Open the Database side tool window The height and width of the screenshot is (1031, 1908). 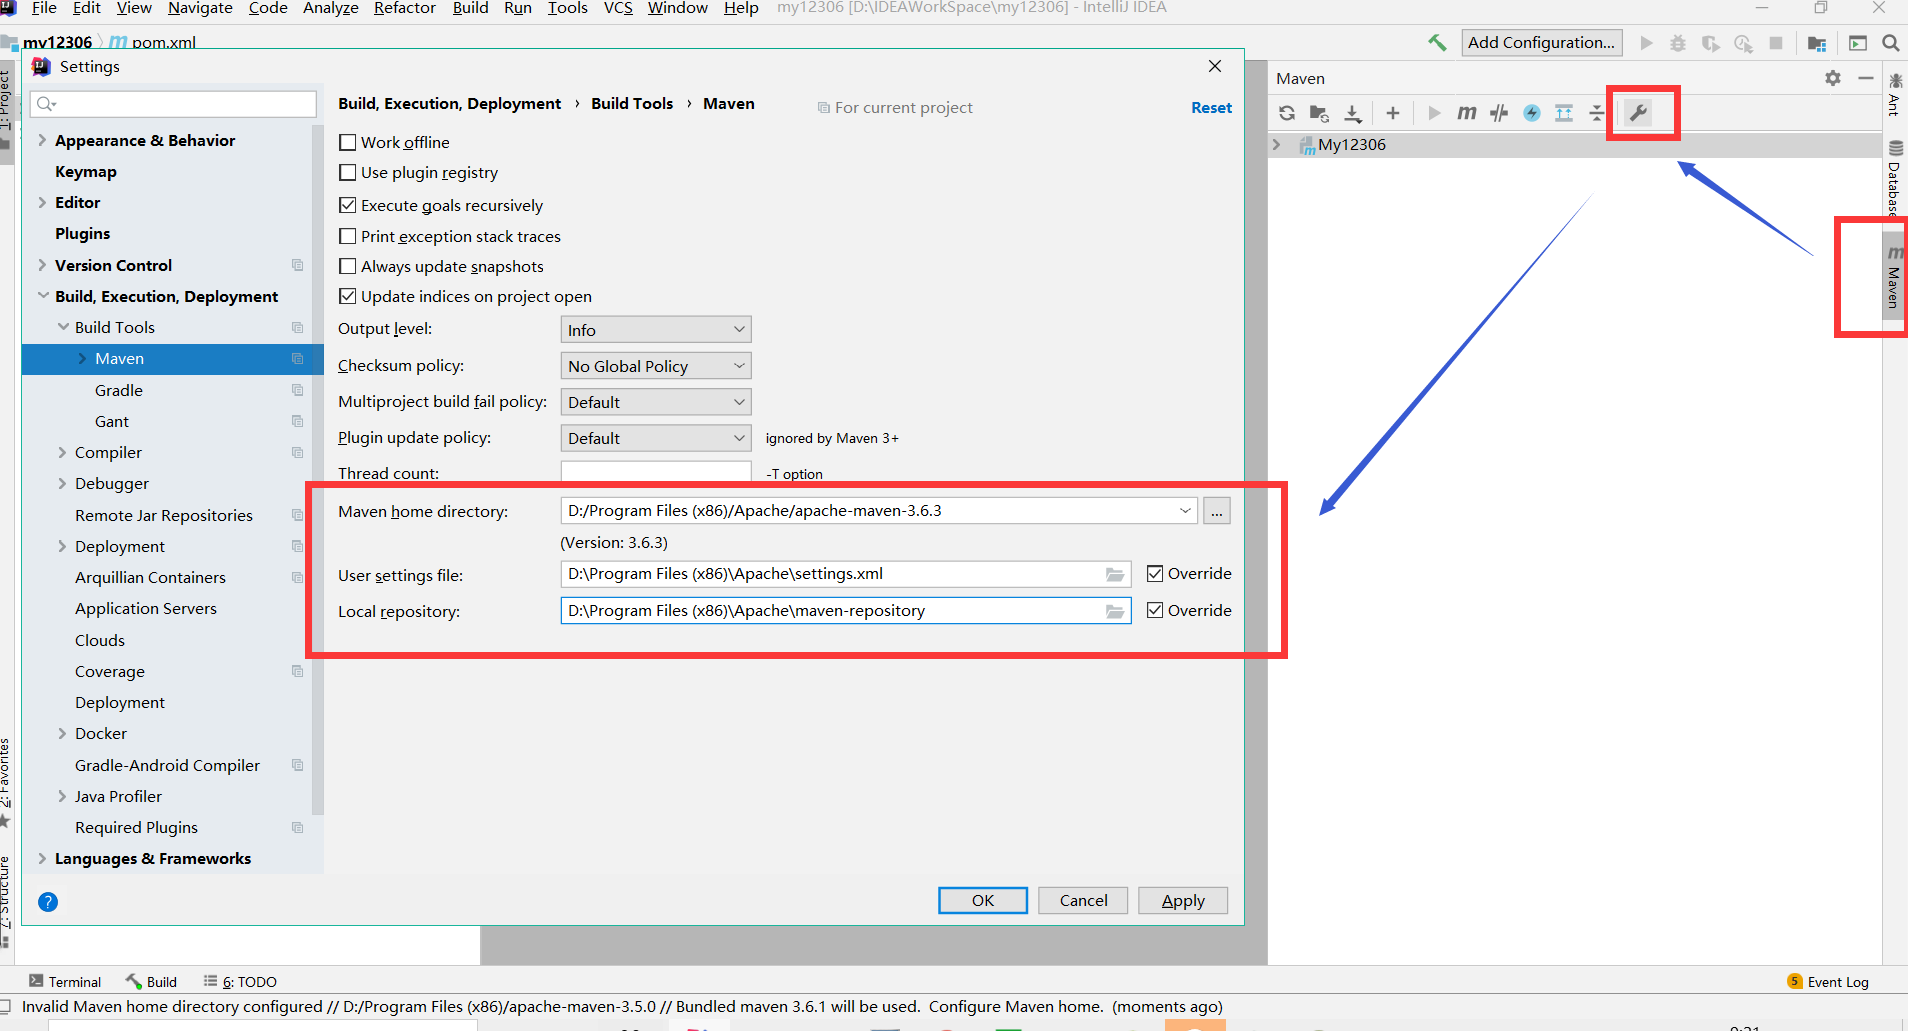(1895, 177)
